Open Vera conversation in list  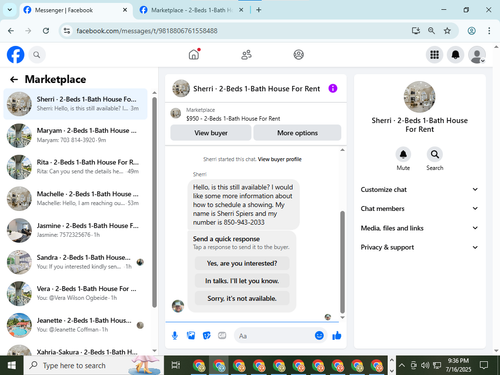click(75, 294)
